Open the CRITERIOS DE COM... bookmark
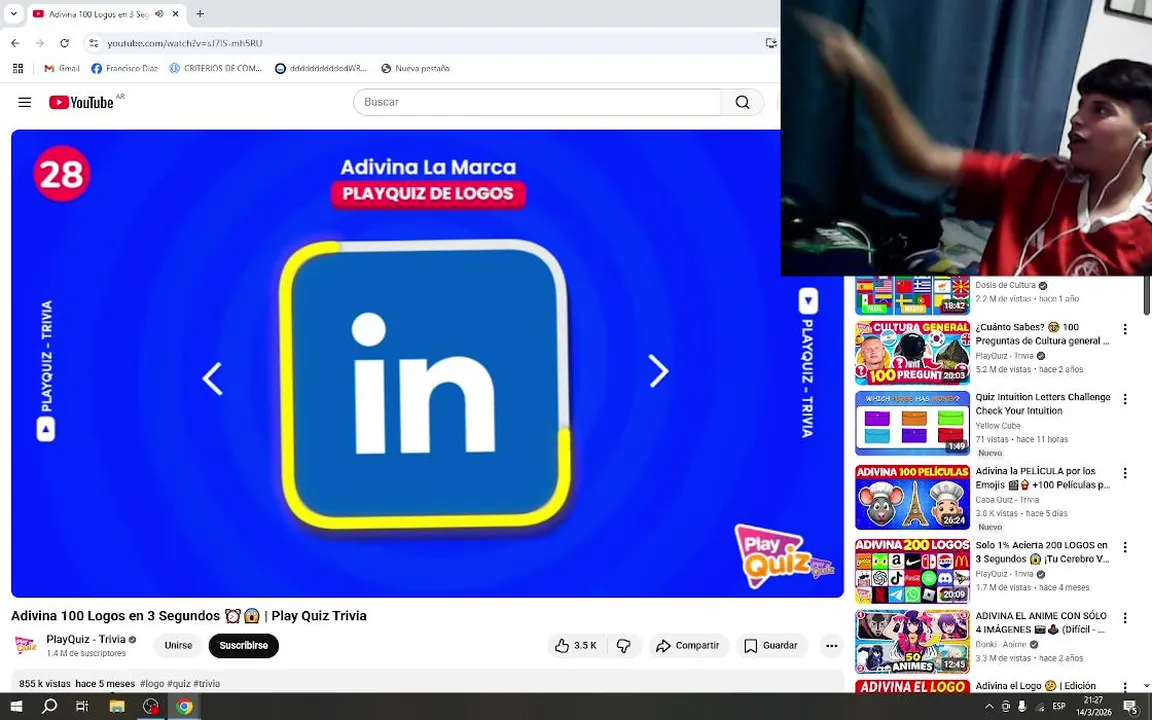The image size is (1152, 720). (x=215, y=68)
